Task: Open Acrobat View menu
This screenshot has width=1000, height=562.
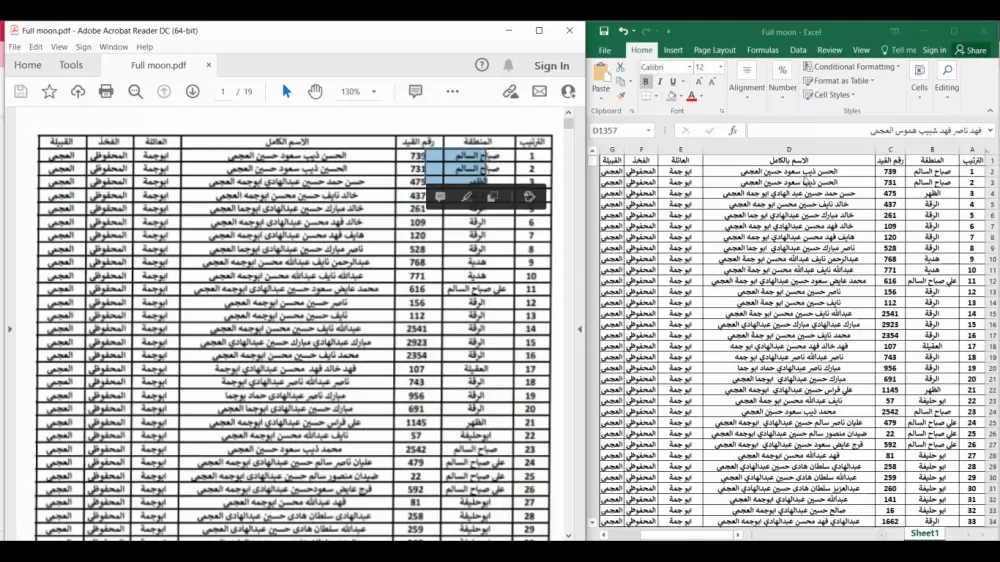Action: point(59,47)
